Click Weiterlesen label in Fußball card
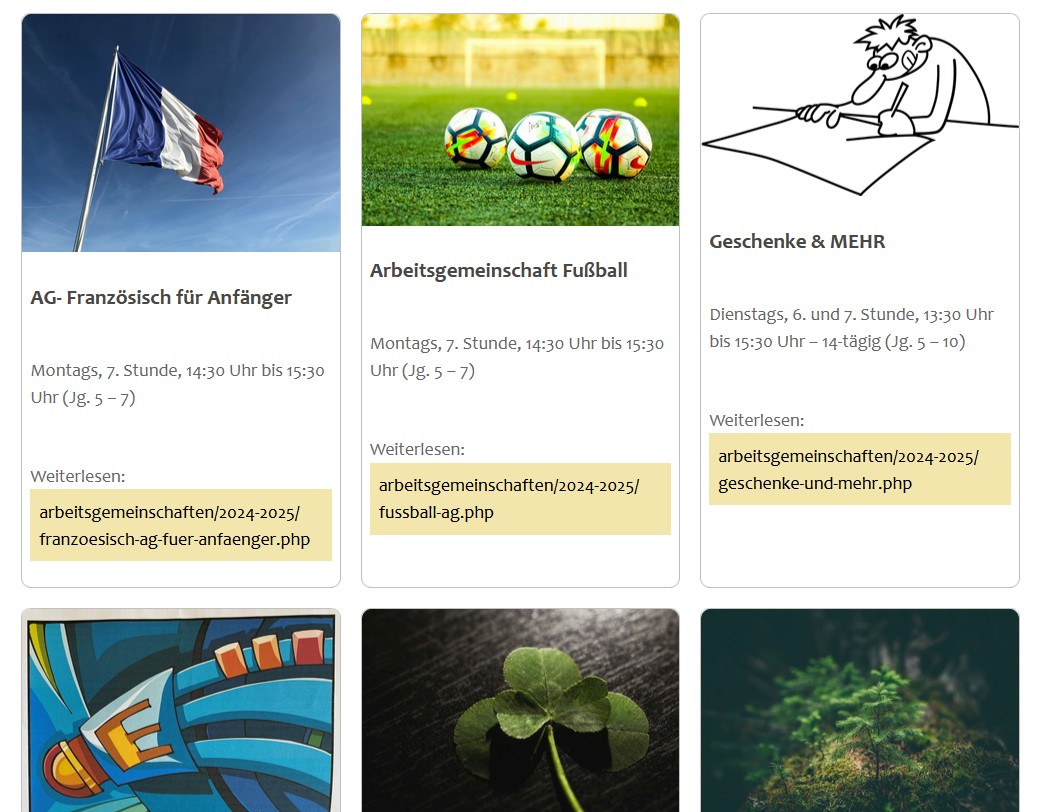 point(417,449)
